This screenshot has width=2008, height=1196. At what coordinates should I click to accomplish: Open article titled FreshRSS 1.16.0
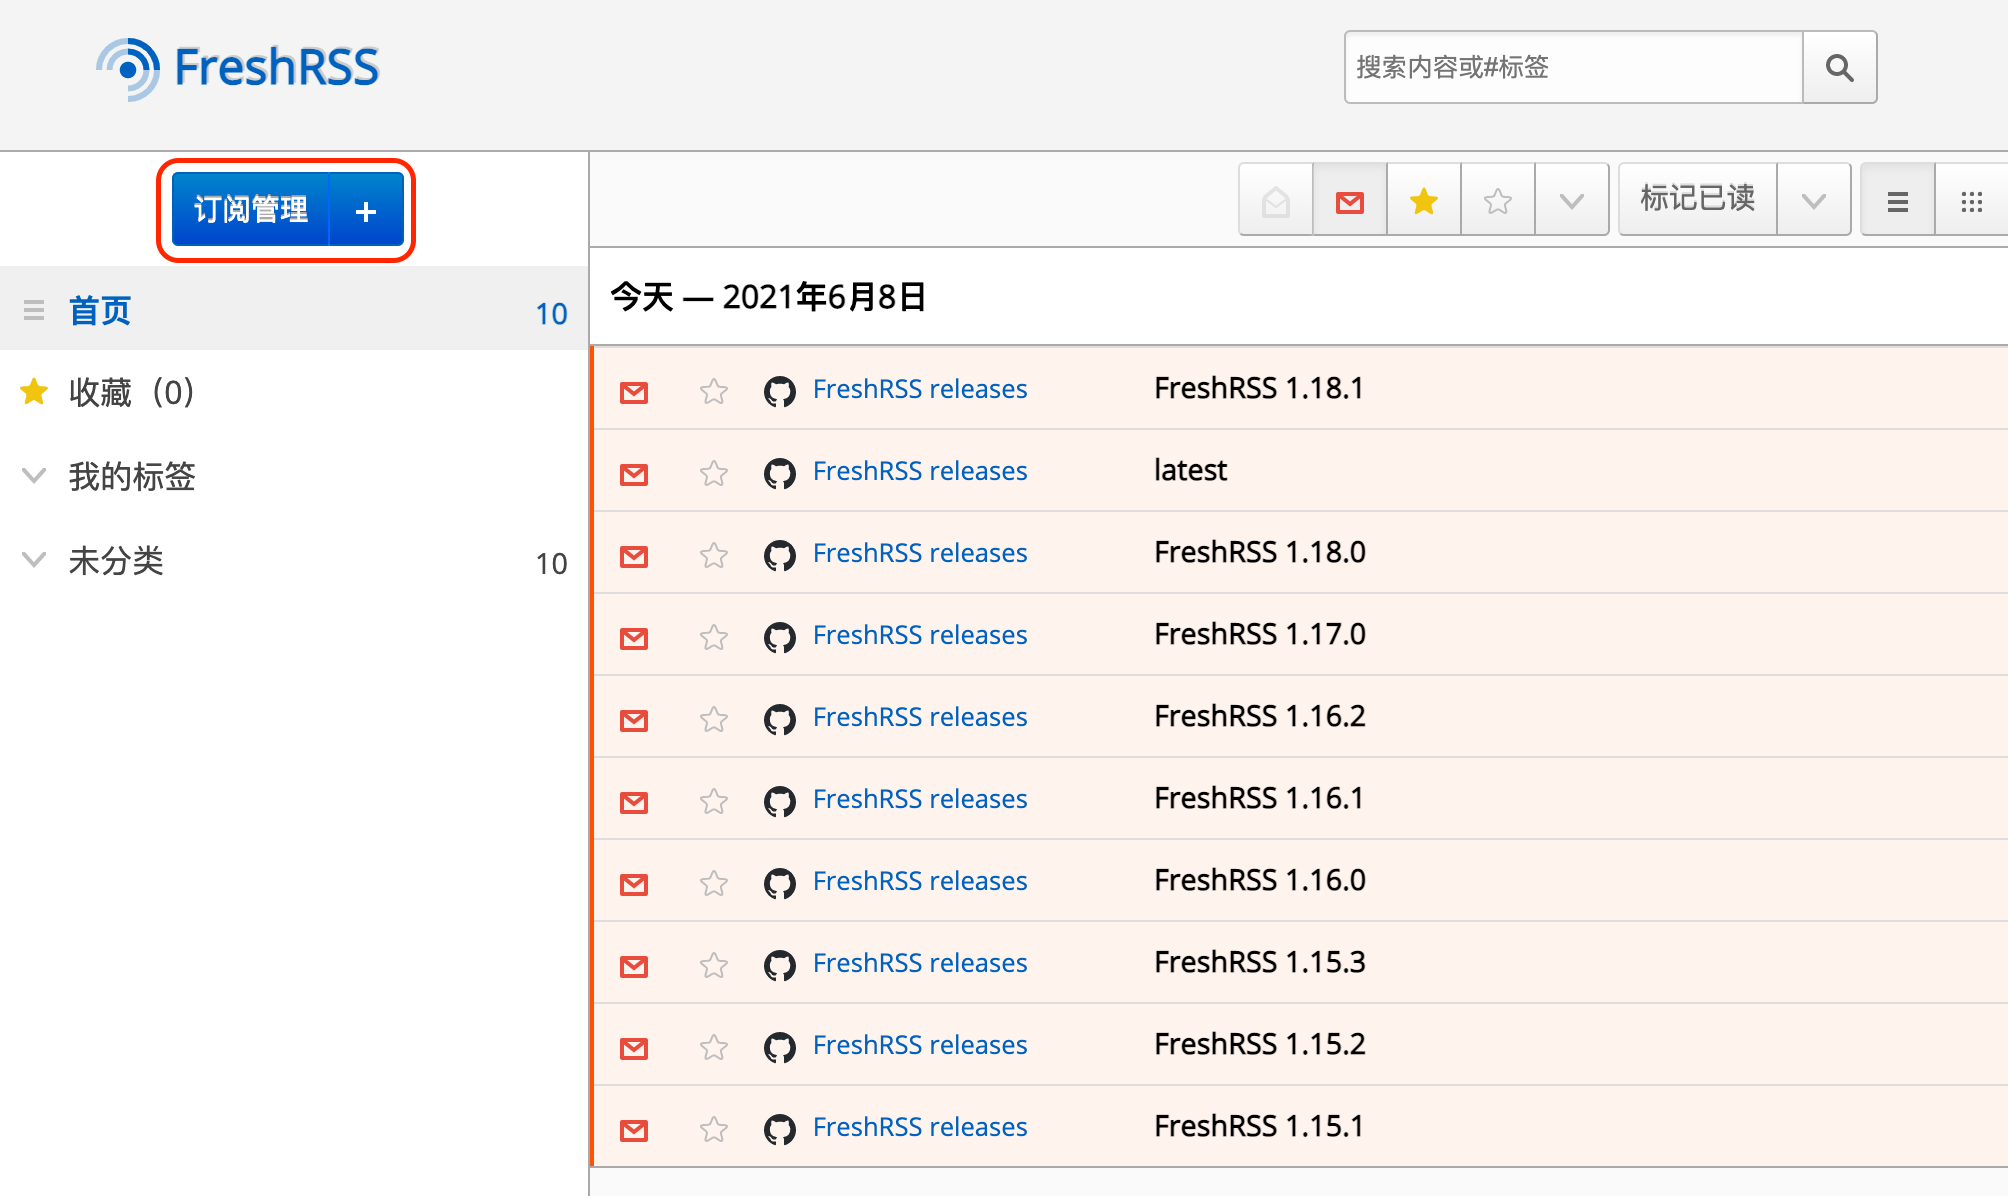click(x=1260, y=880)
